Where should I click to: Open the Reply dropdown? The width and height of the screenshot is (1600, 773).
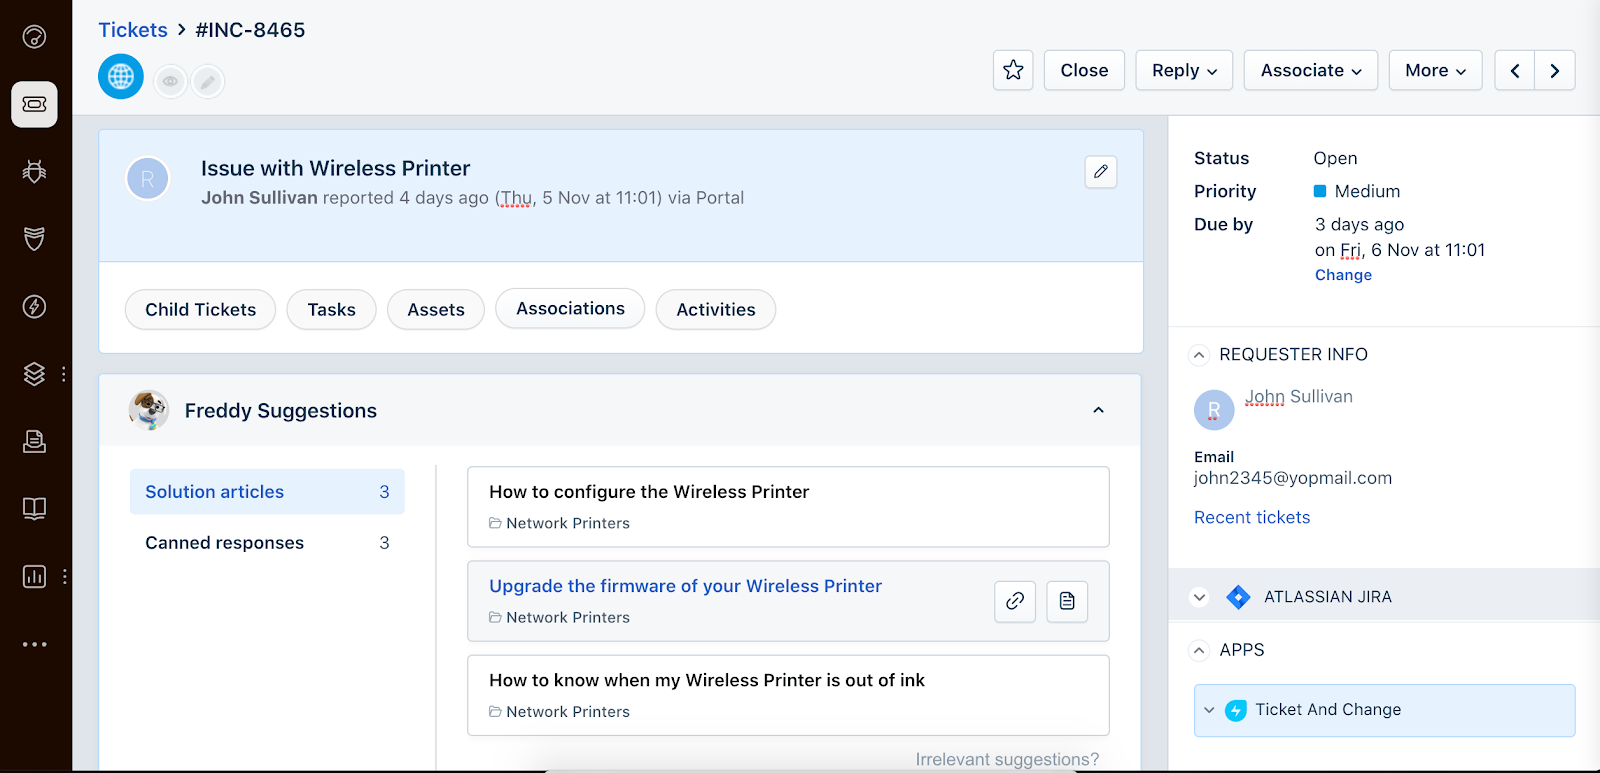pos(1184,70)
